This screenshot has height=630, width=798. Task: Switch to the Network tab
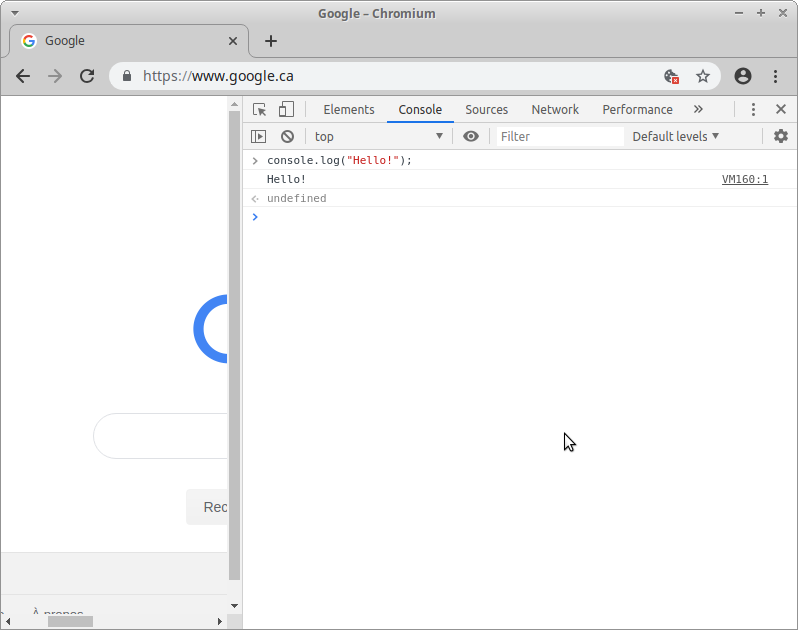point(555,110)
